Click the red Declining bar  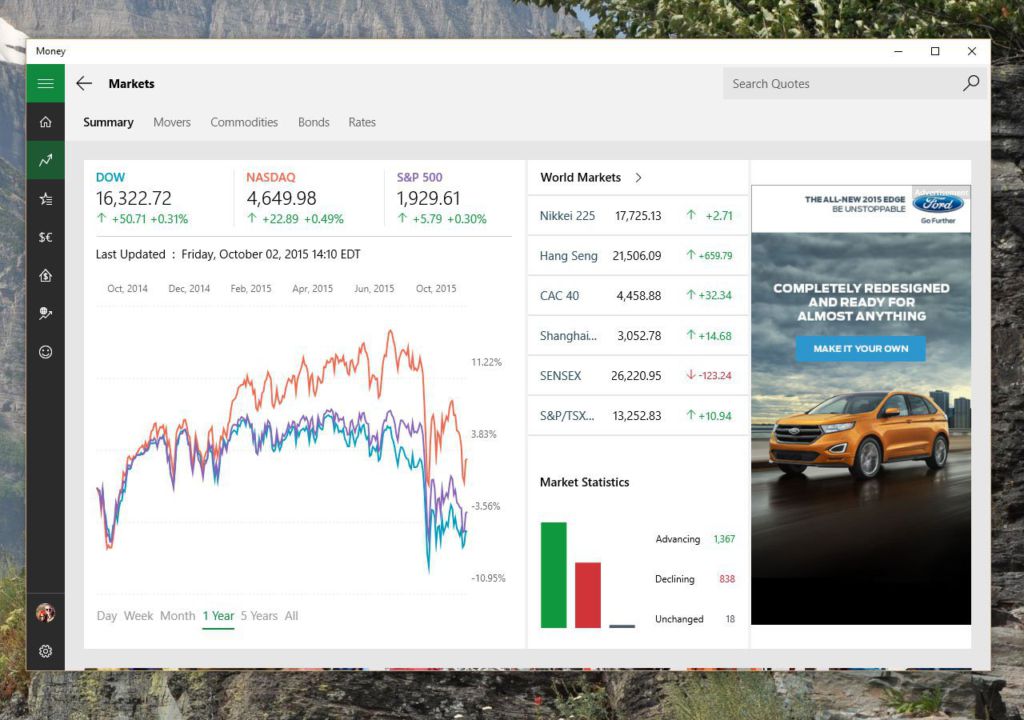click(x=588, y=595)
